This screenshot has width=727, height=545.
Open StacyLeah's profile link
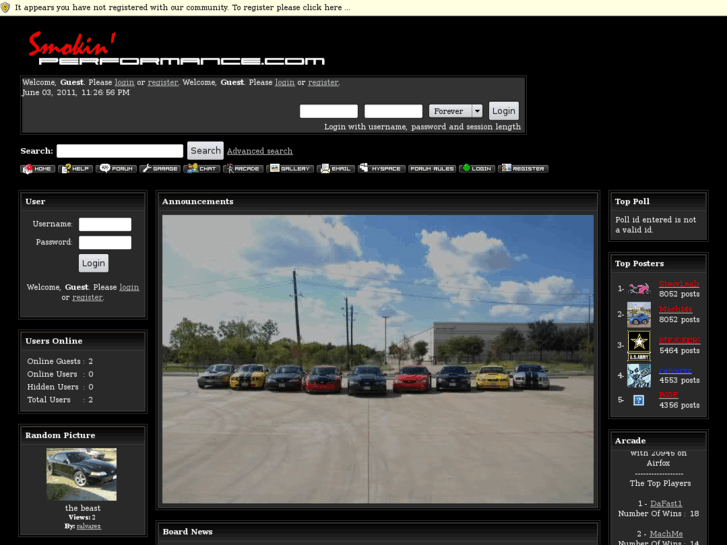pos(679,284)
